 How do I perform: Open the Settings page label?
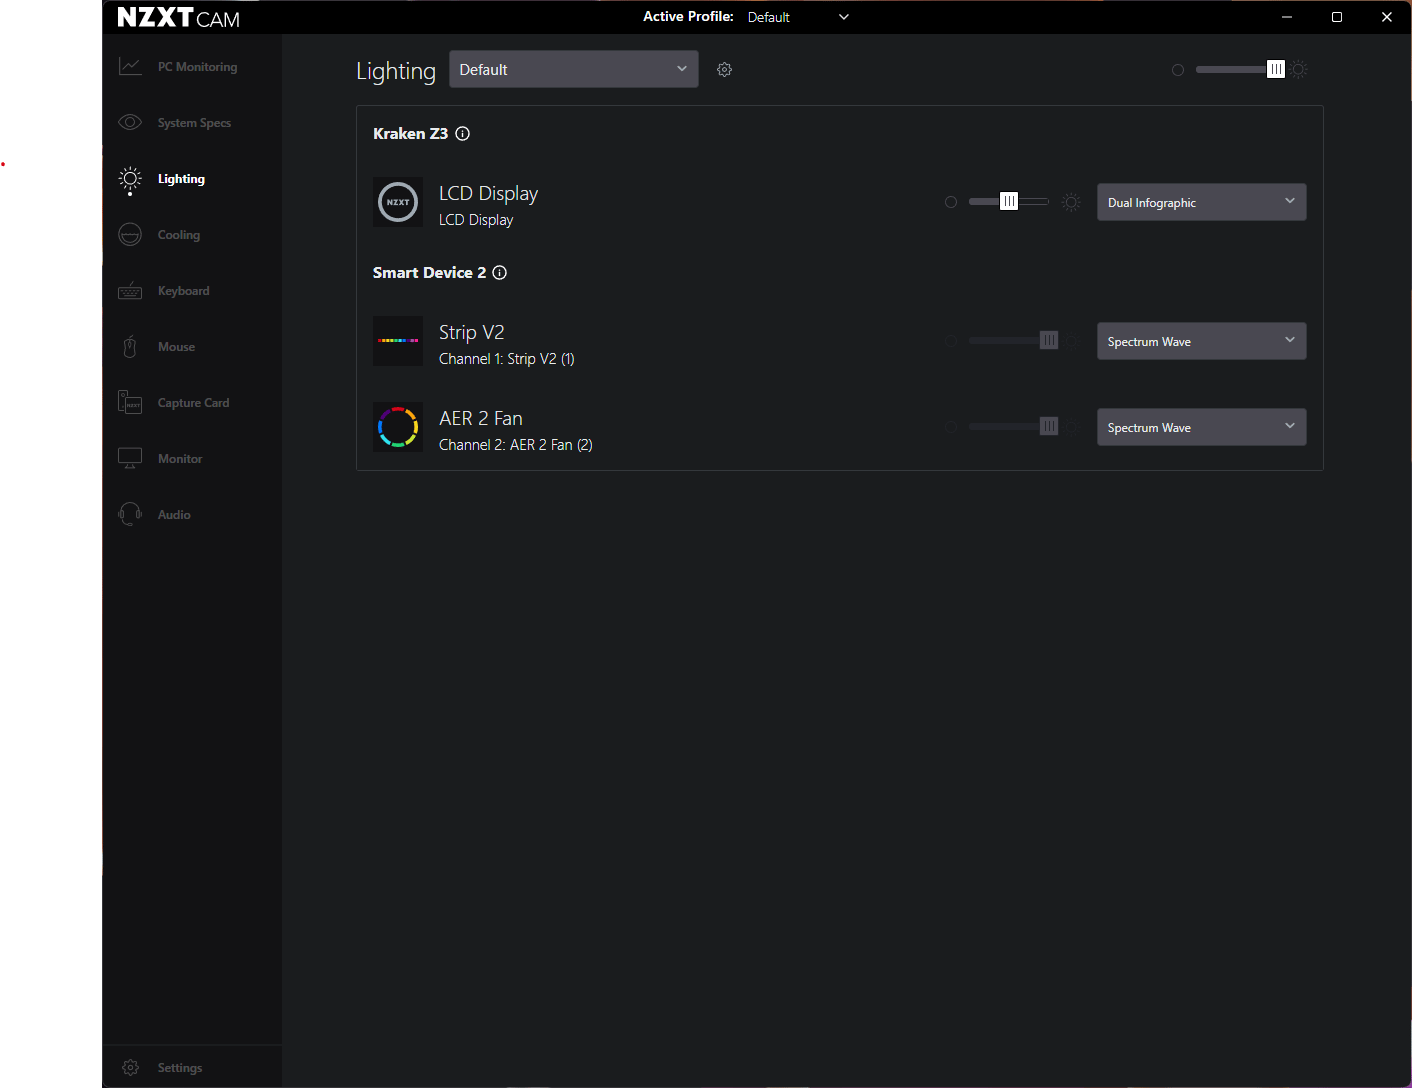point(180,1068)
